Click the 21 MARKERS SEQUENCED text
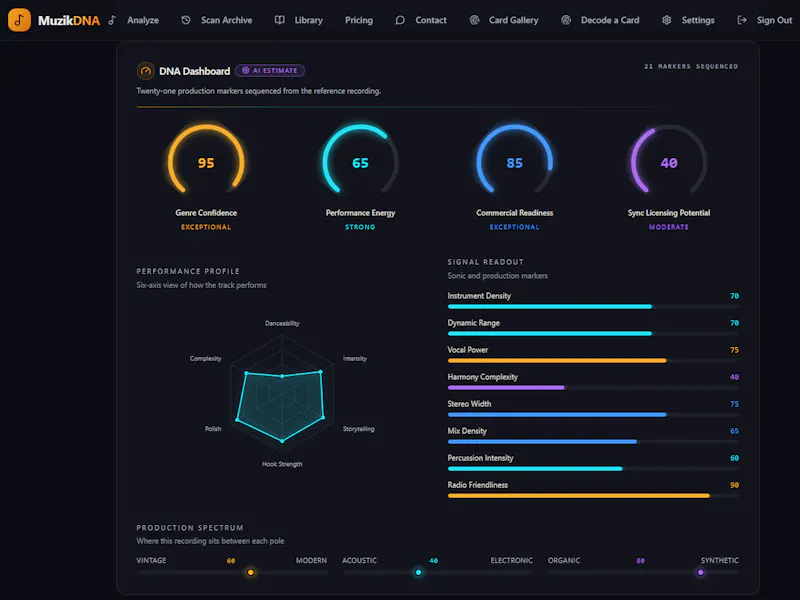This screenshot has width=800, height=600. (691, 66)
